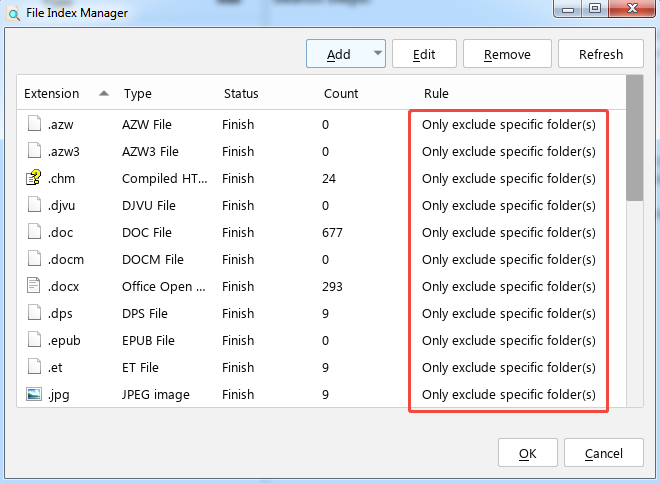Image resolution: width=660 pixels, height=483 pixels.
Task: Sort by the Extension column header
Action: click(x=52, y=94)
